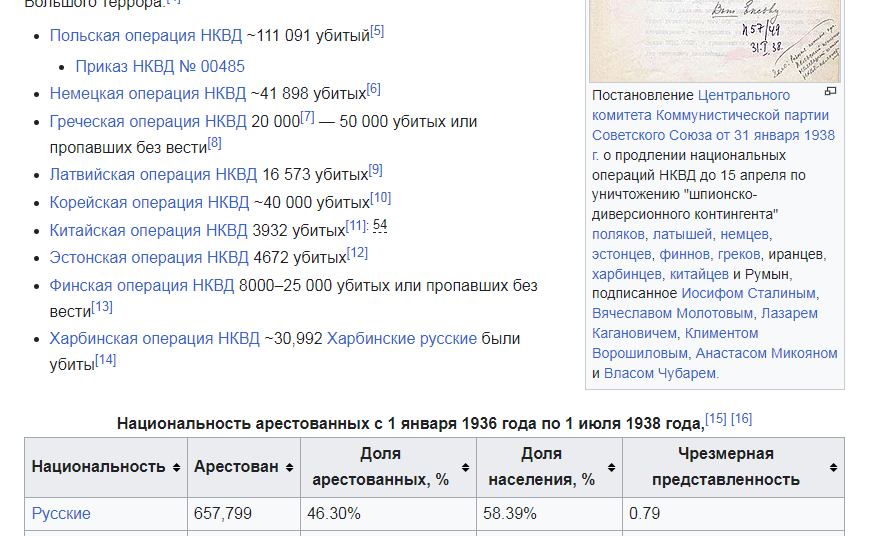Follow китайцев link in caption
This screenshot has height=536, width=873.
click(699, 274)
